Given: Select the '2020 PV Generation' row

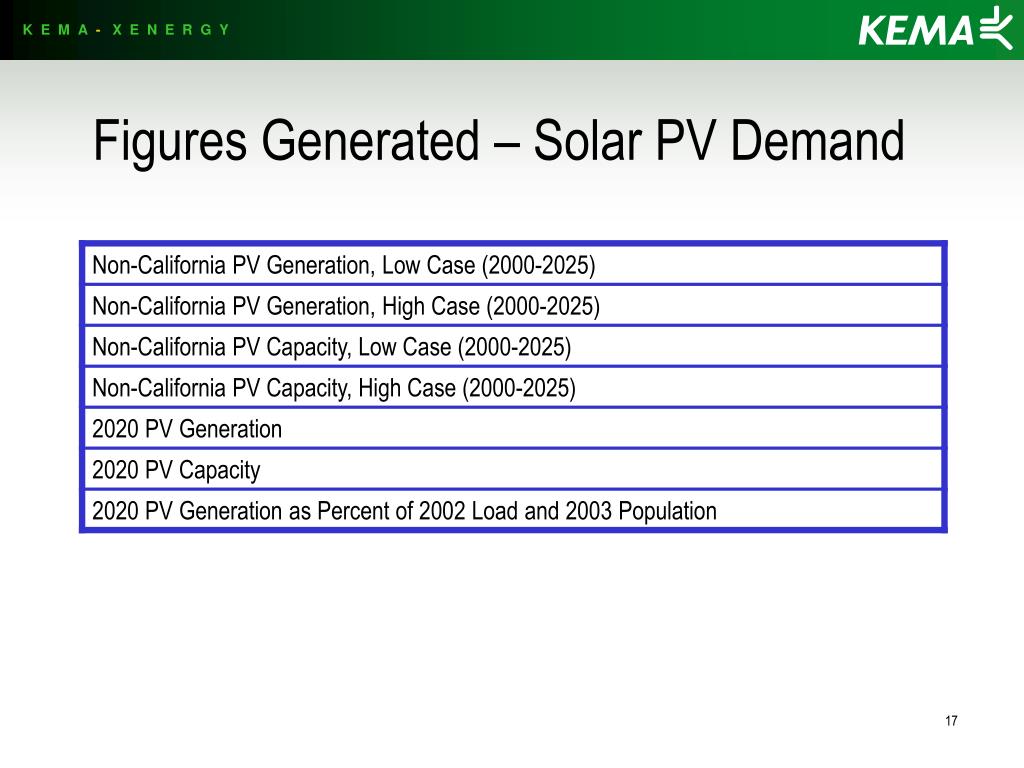Looking at the screenshot, I should pyautogui.click(x=513, y=429).
